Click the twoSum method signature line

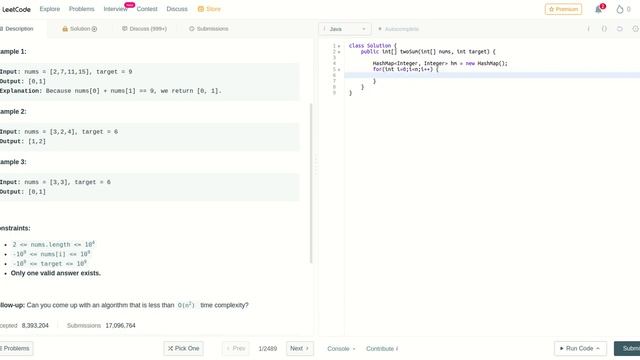tap(428, 52)
